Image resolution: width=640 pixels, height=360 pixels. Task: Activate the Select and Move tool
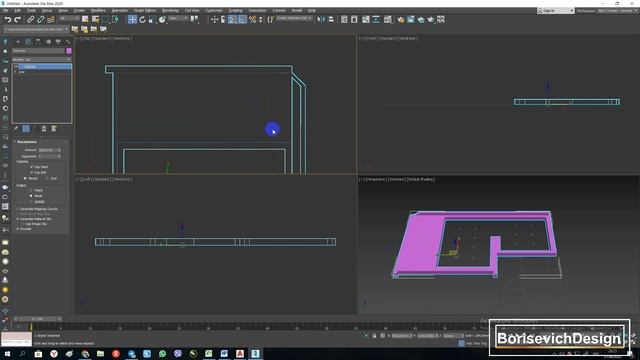(132, 19)
